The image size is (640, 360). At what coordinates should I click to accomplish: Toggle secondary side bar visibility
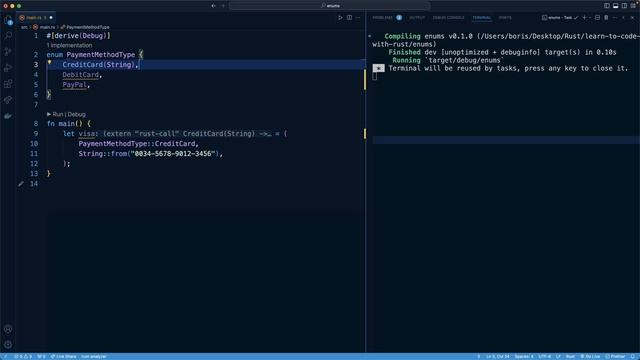tap(624, 6)
